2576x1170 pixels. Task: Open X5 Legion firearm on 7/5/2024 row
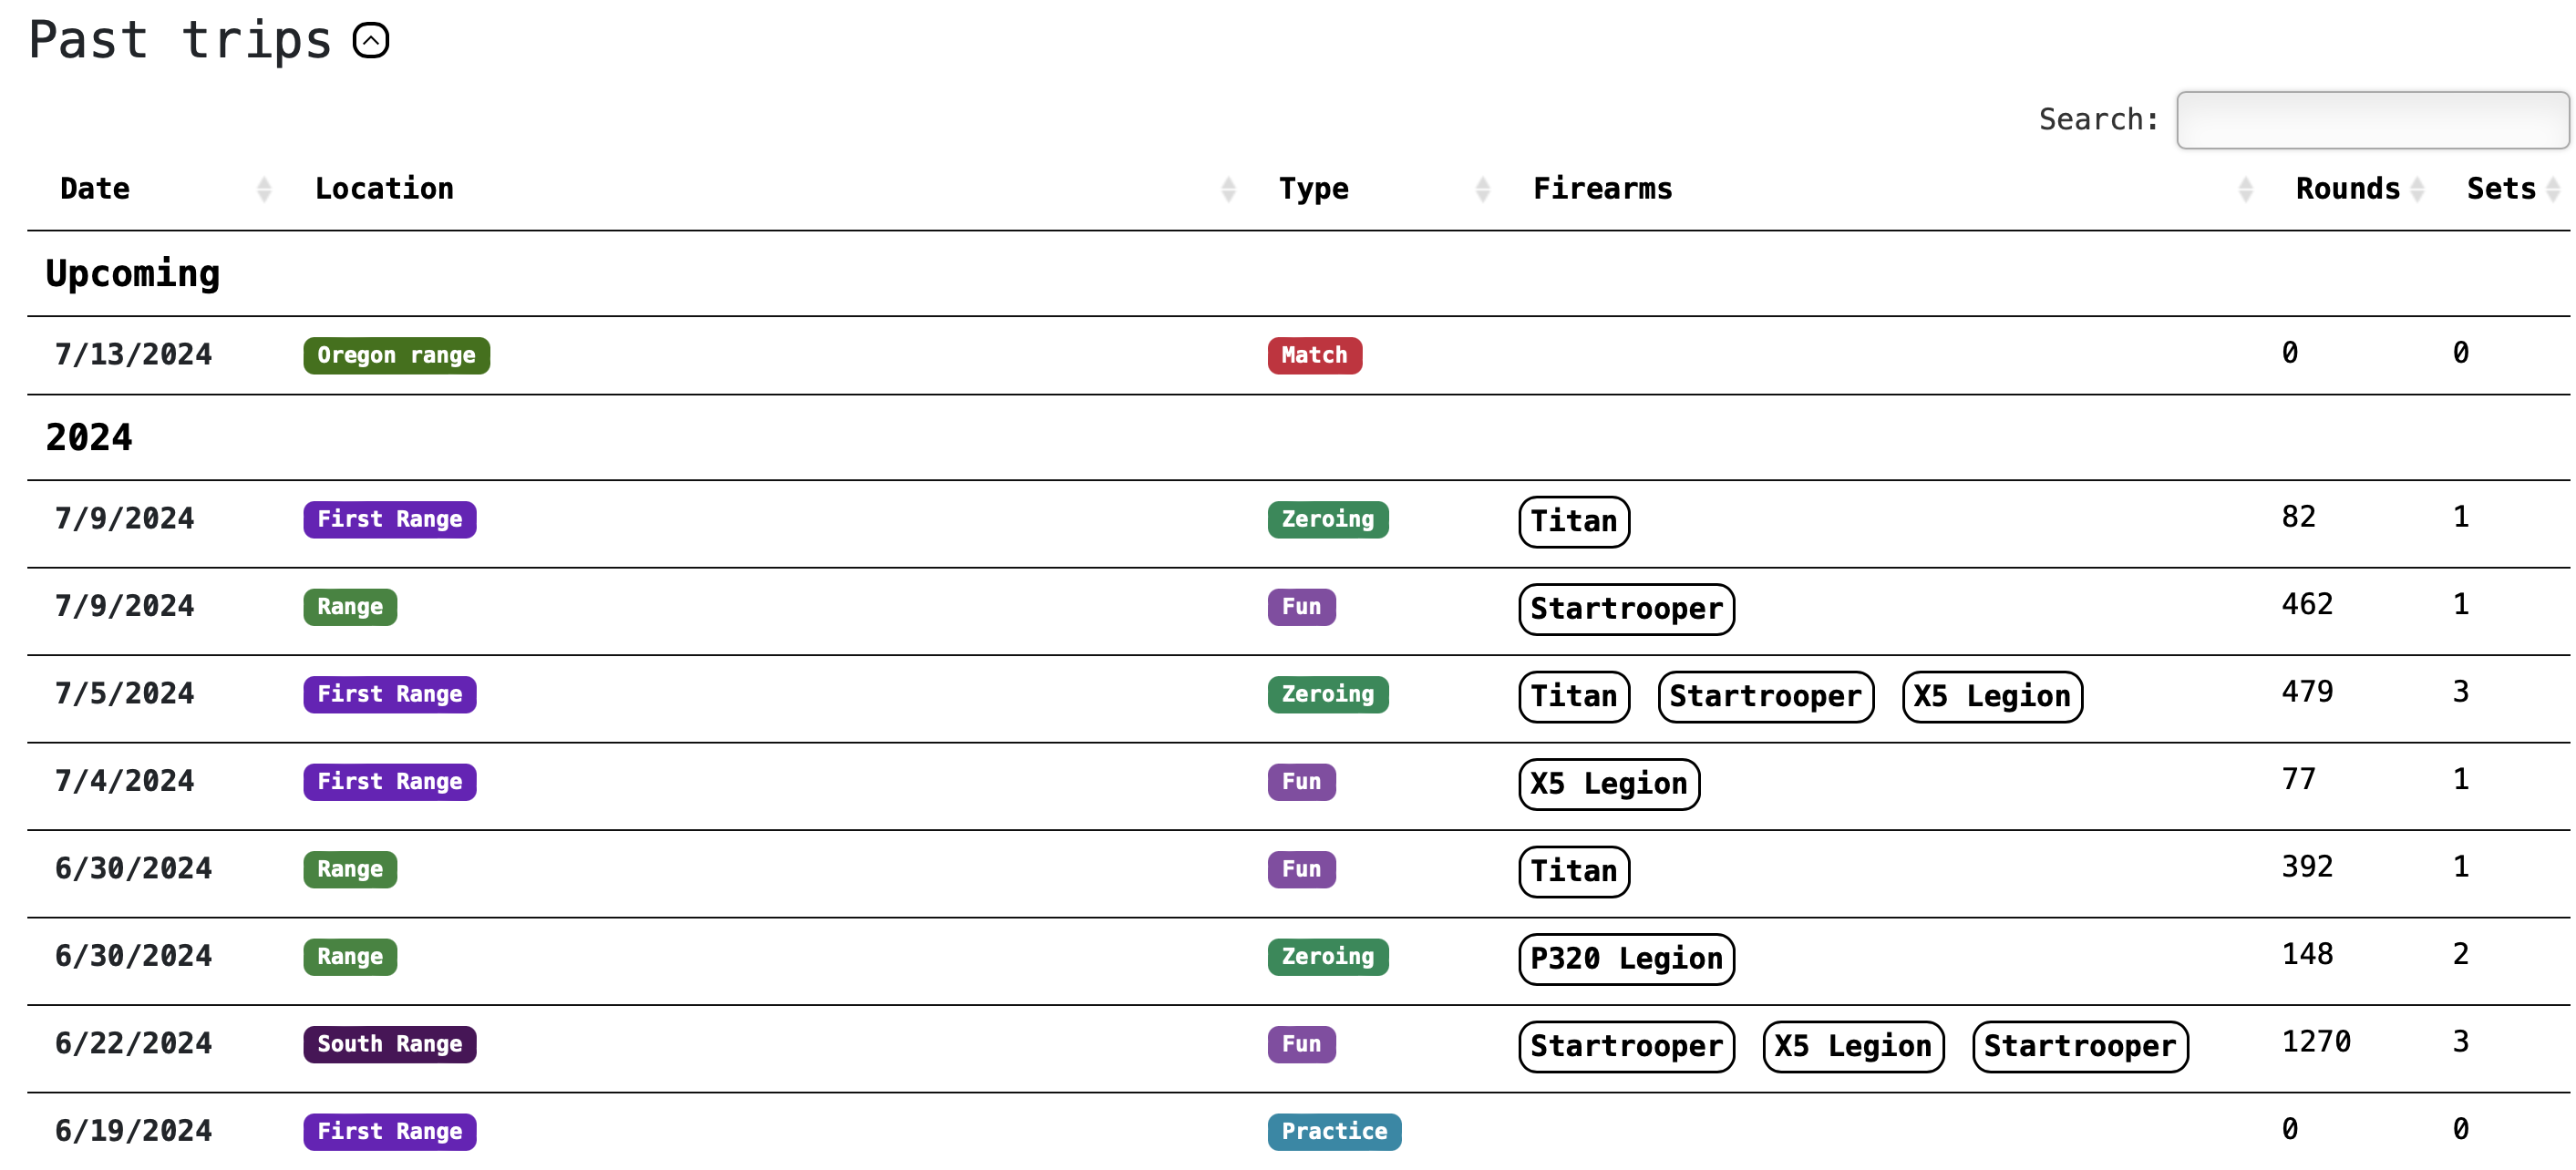click(x=1991, y=696)
